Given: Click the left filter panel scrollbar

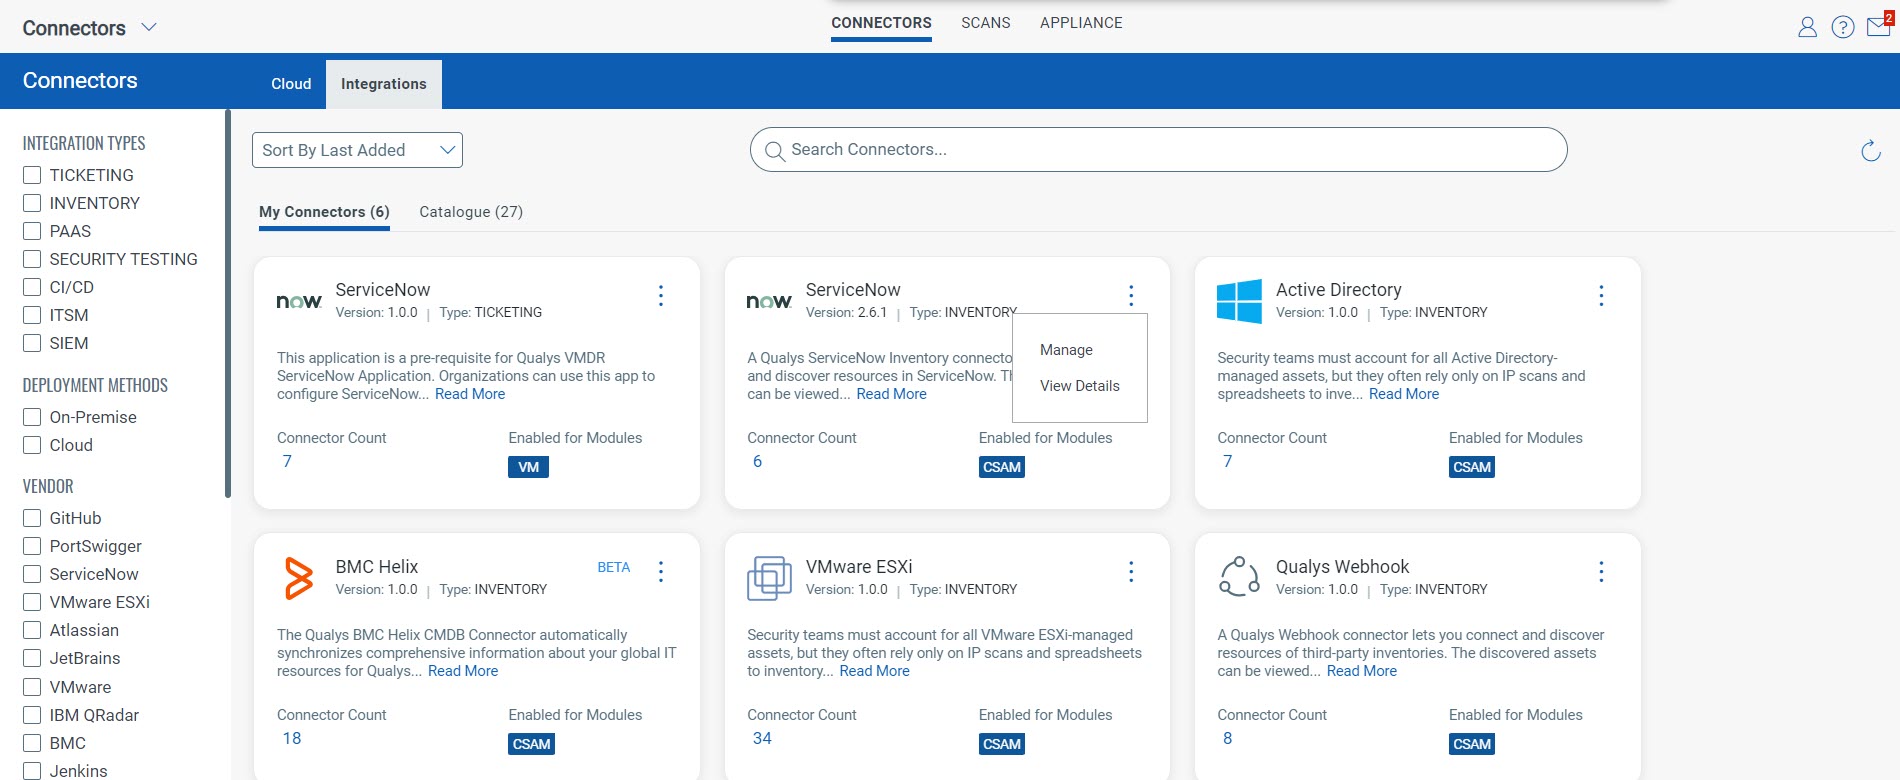Looking at the screenshot, I should click(228, 300).
